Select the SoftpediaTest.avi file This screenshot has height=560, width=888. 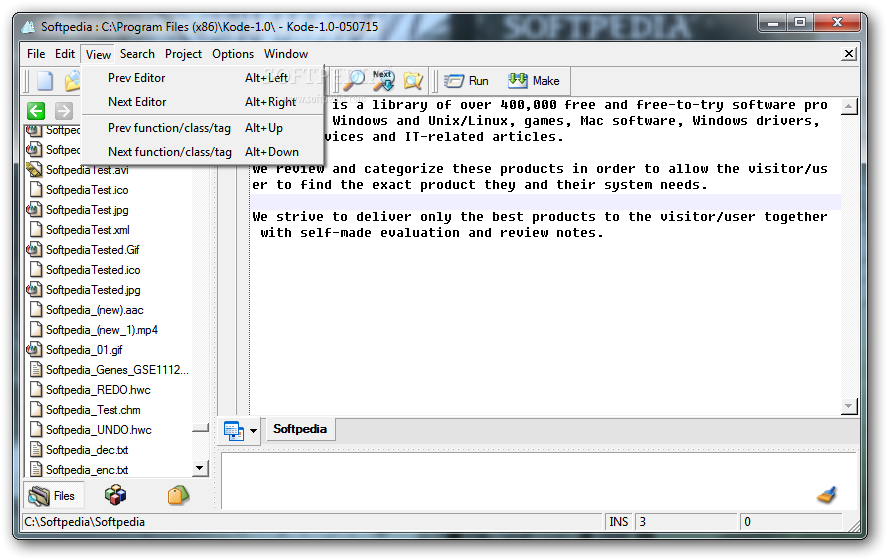(87, 170)
